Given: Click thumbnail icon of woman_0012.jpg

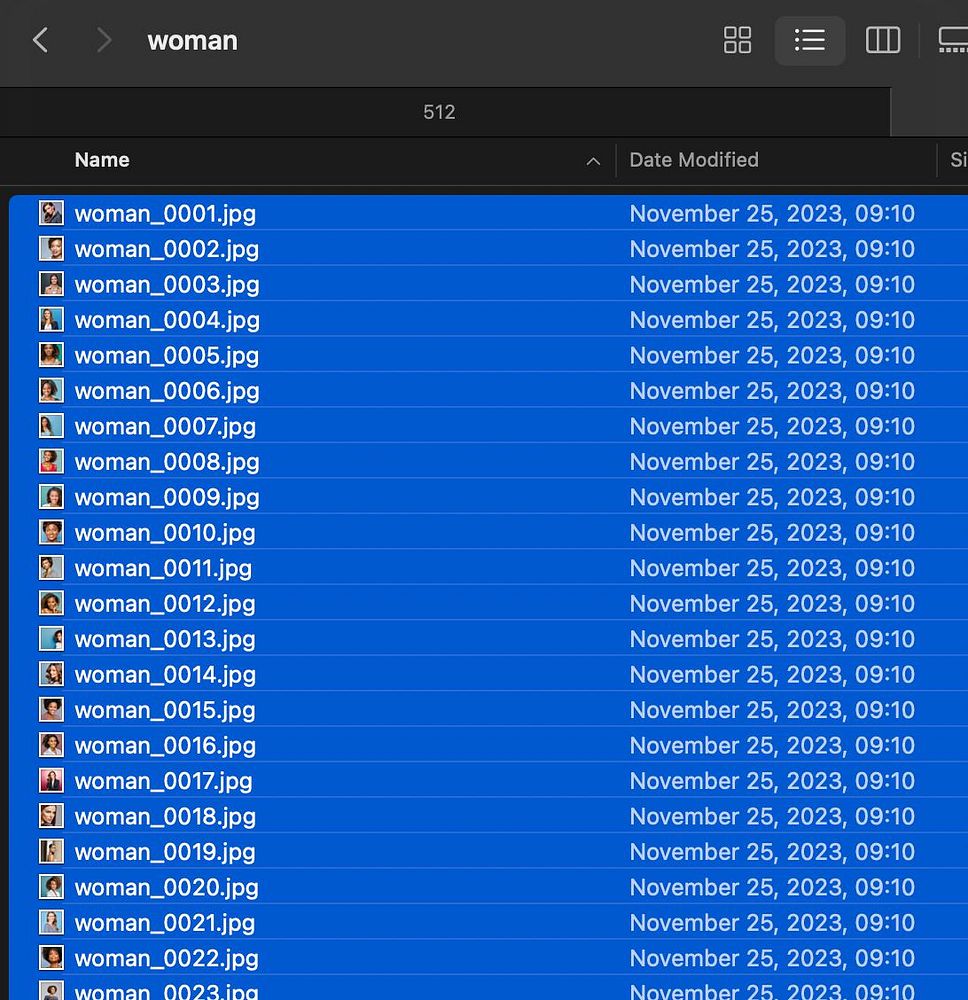Looking at the screenshot, I should [51, 603].
